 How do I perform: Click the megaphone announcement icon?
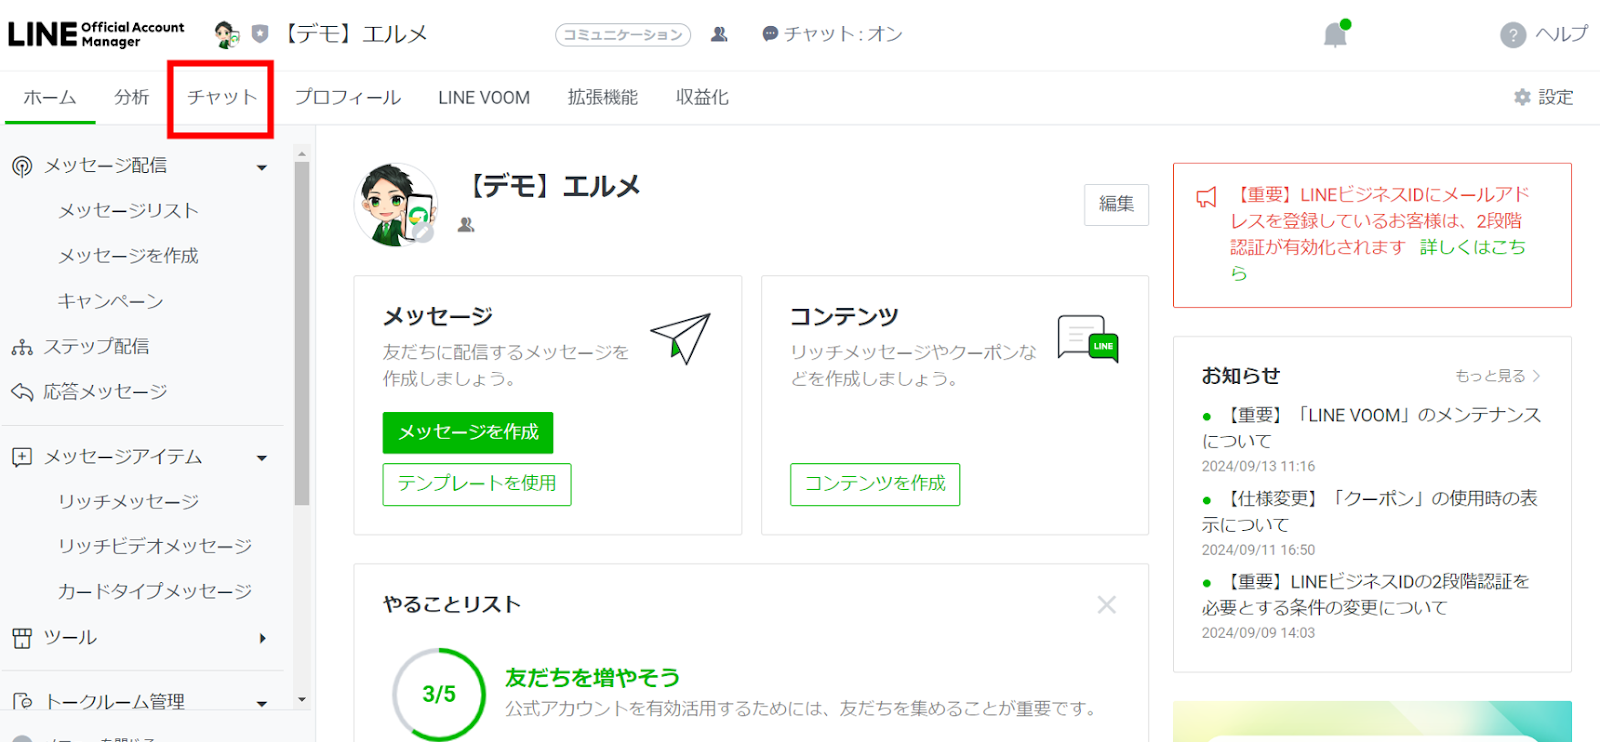click(x=1207, y=197)
